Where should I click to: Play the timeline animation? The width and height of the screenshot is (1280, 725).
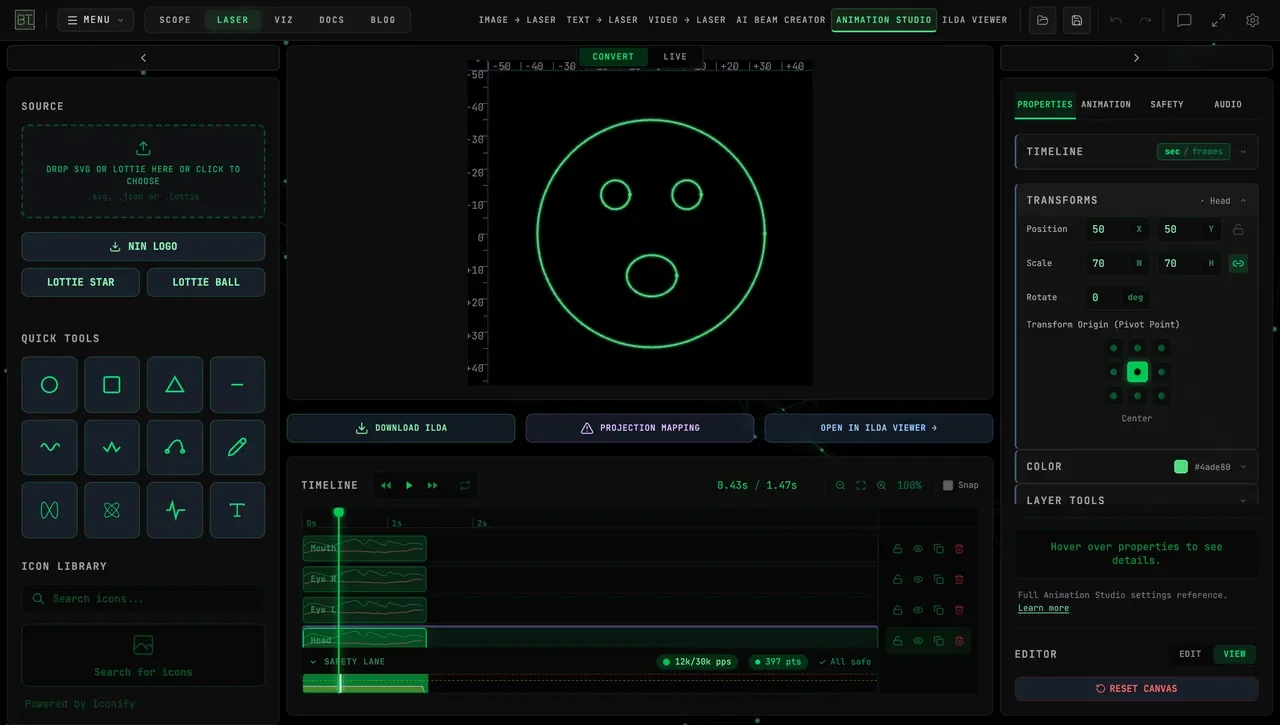[409, 485]
